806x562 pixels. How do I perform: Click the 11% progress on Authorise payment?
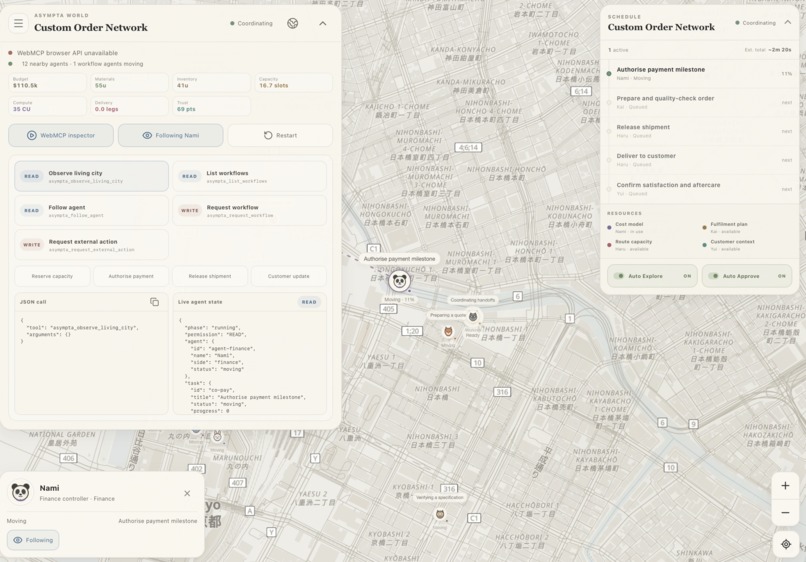coord(786,74)
